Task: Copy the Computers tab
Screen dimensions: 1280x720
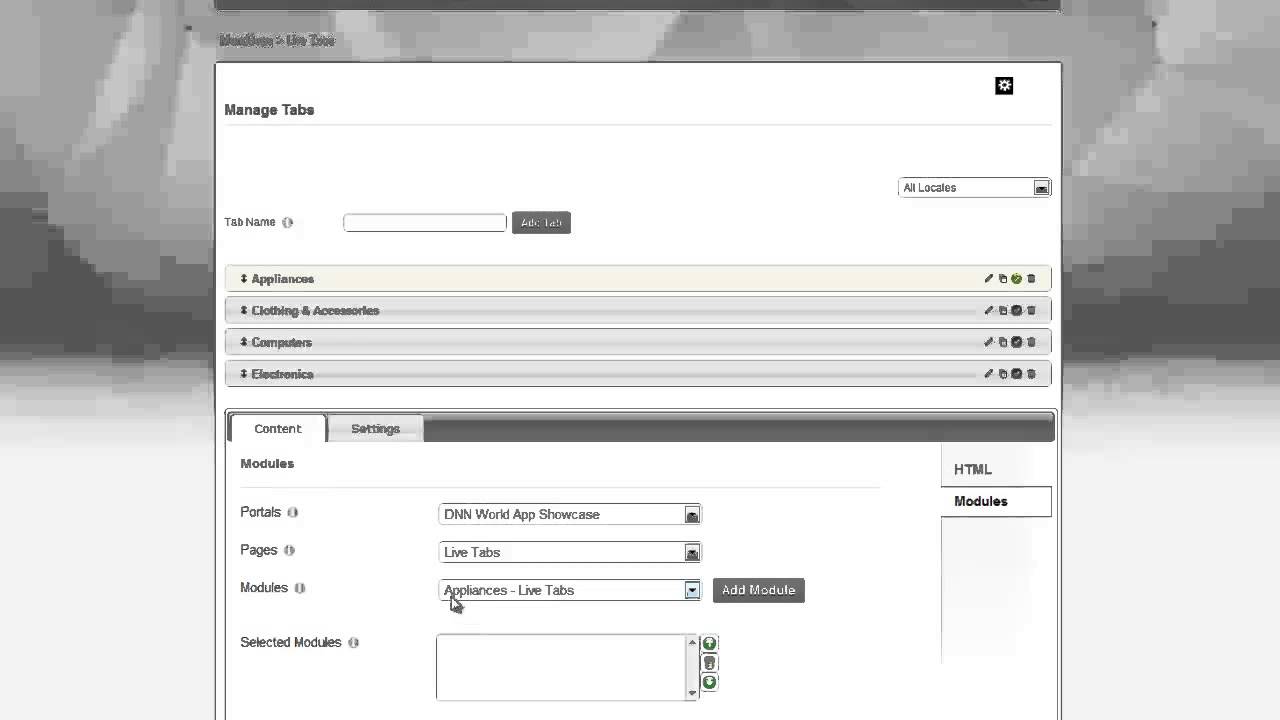Action: click(x=1003, y=342)
